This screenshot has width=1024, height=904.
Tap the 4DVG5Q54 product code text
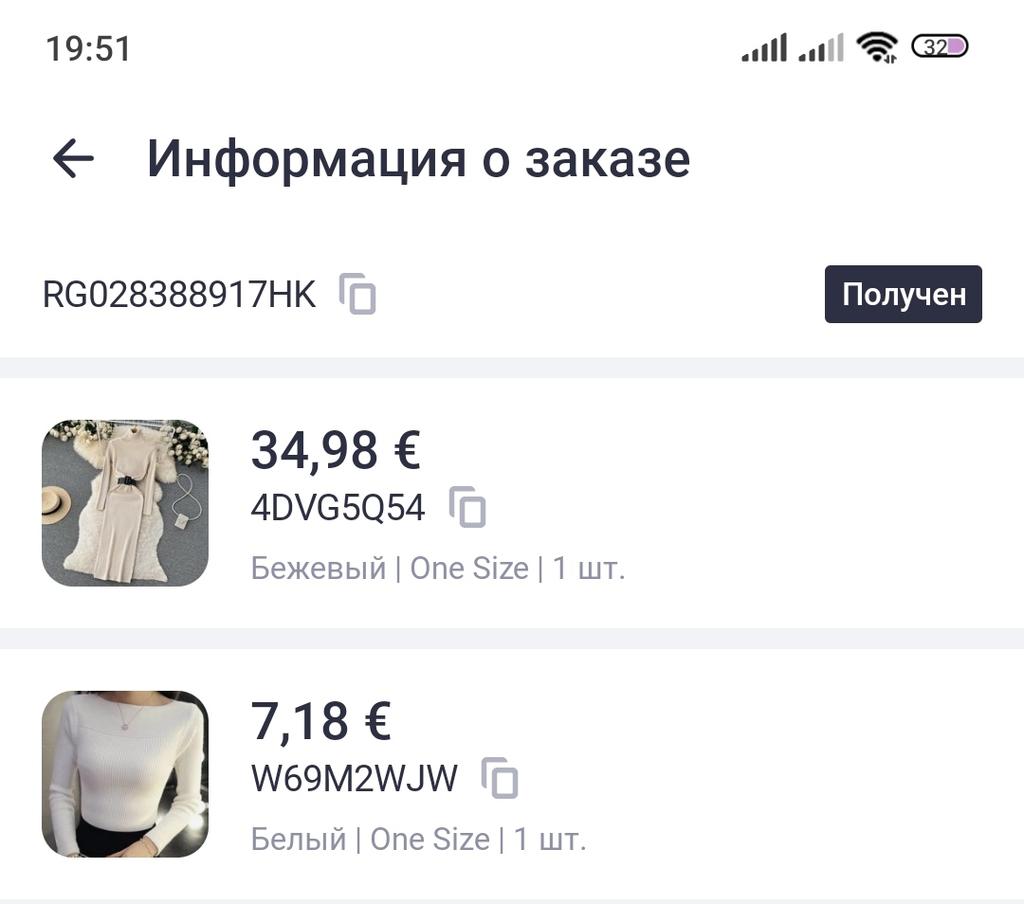click(x=337, y=508)
